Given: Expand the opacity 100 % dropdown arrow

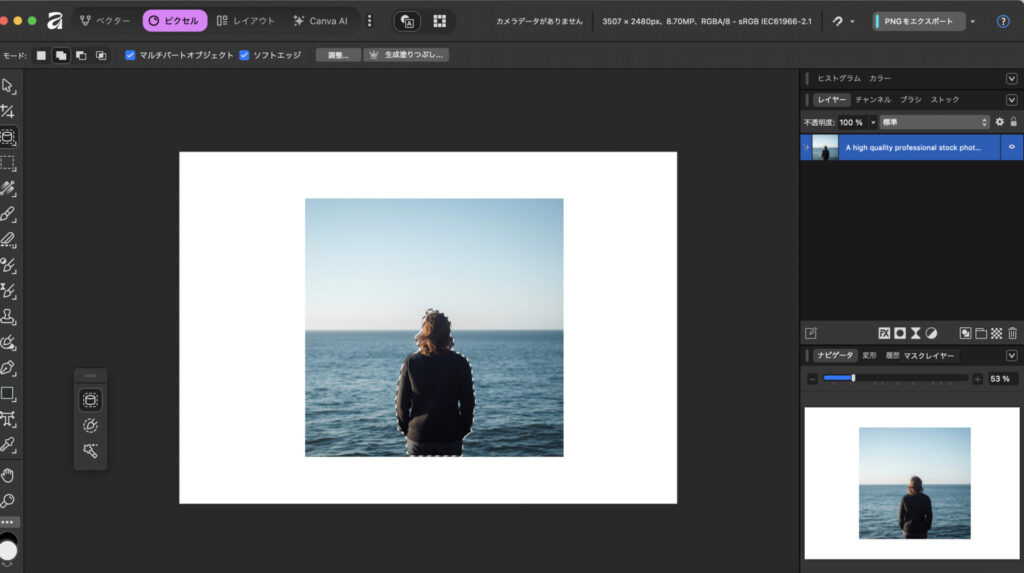Looking at the screenshot, I should pyautogui.click(x=873, y=122).
